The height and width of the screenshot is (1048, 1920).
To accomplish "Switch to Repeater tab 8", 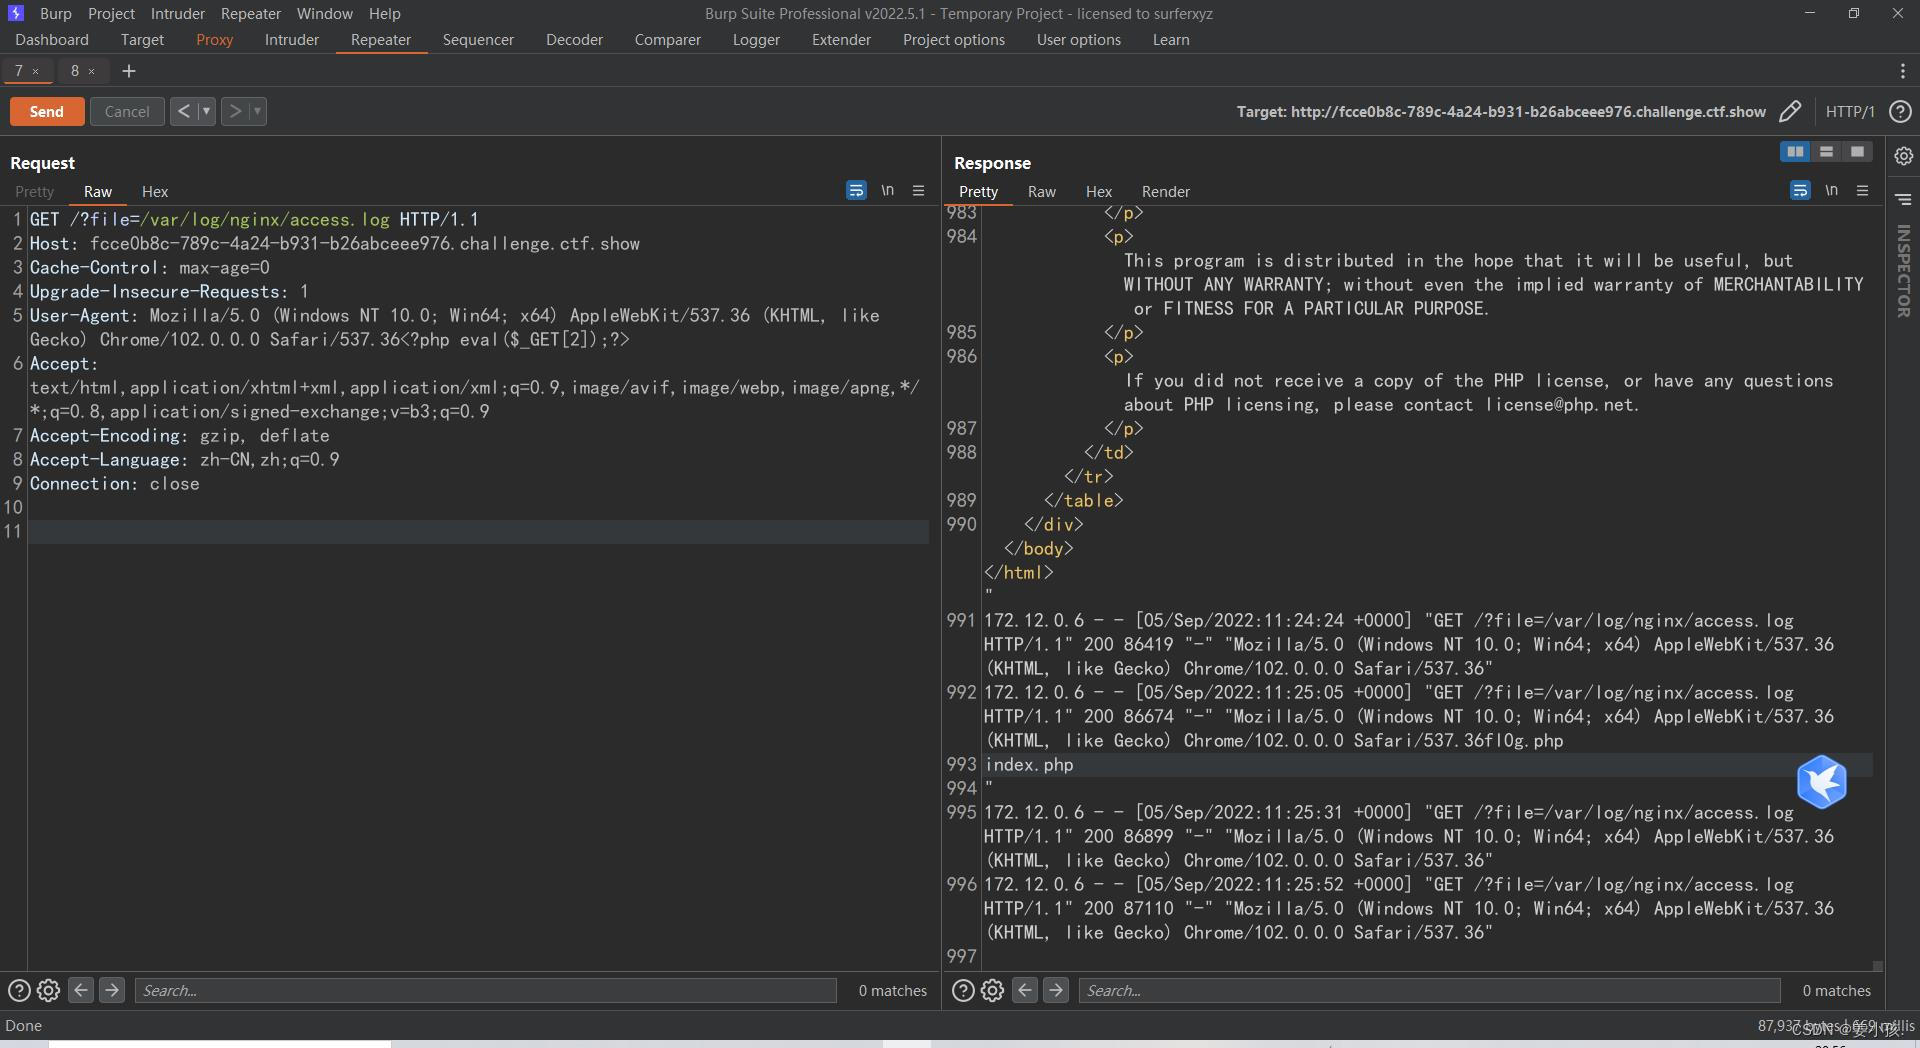I will tap(75, 71).
